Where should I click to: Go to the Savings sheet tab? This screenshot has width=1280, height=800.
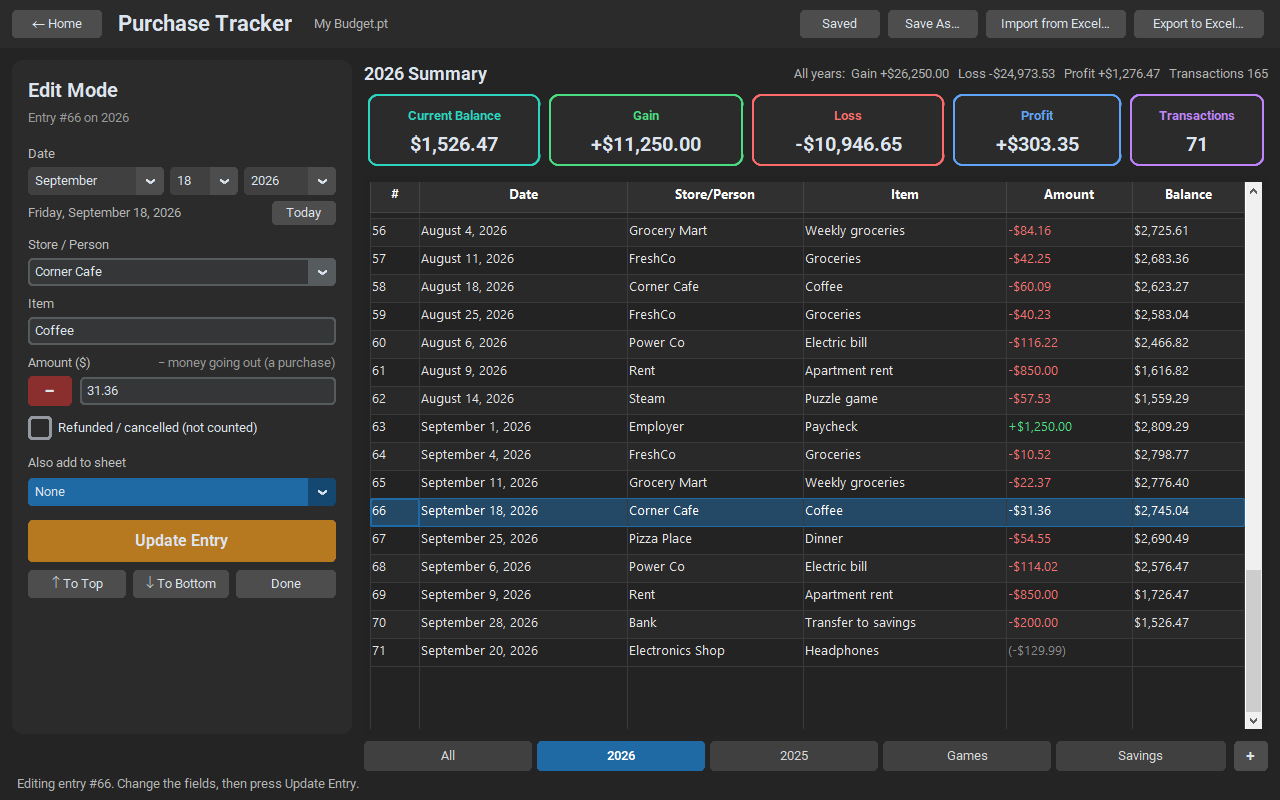[1141, 756]
